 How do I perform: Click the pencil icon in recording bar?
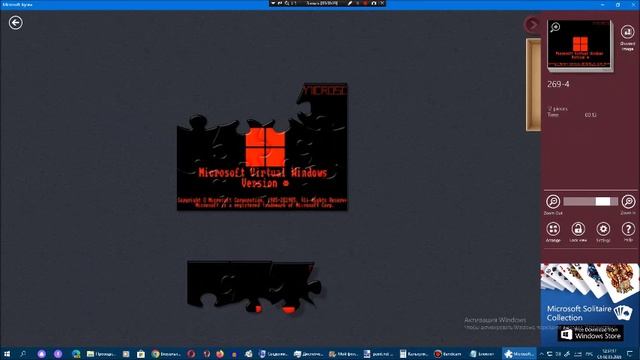pos(350,3)
